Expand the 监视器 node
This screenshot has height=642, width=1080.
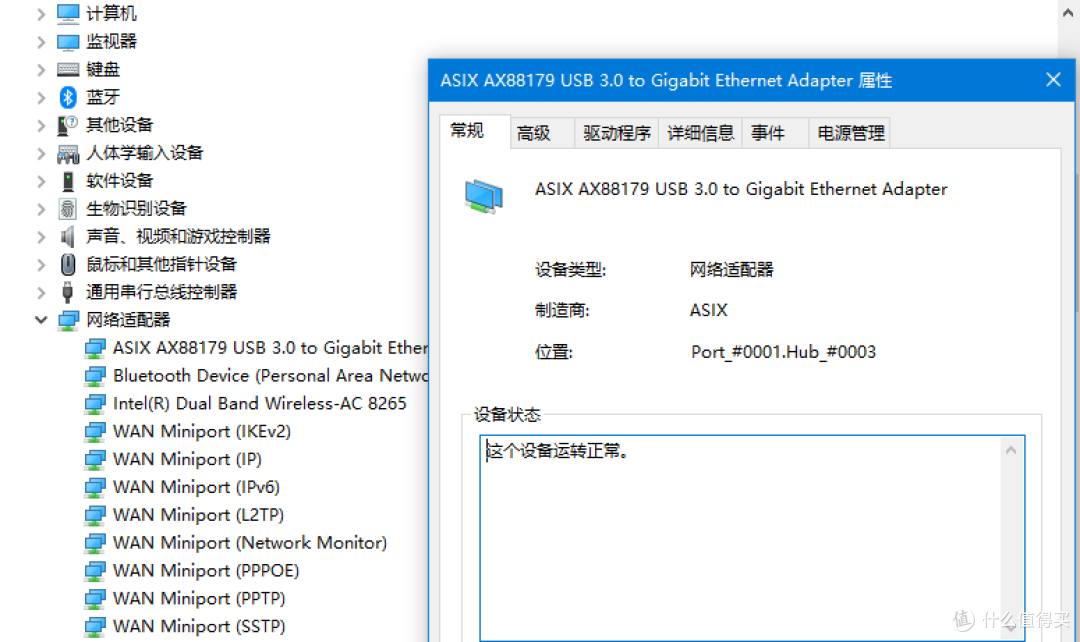click(x=41, y=42)
